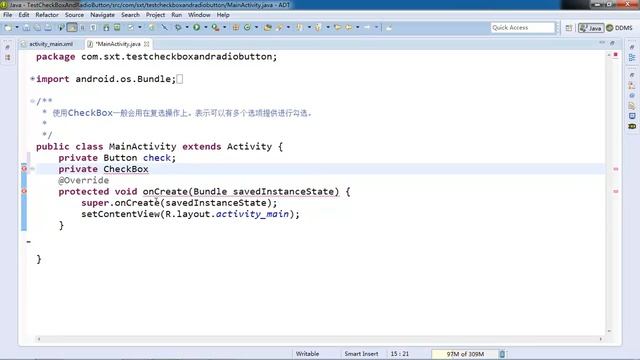Screen dimensions: 640x360
Task: Click the green Run toolbar button
Action: [197, 28]
